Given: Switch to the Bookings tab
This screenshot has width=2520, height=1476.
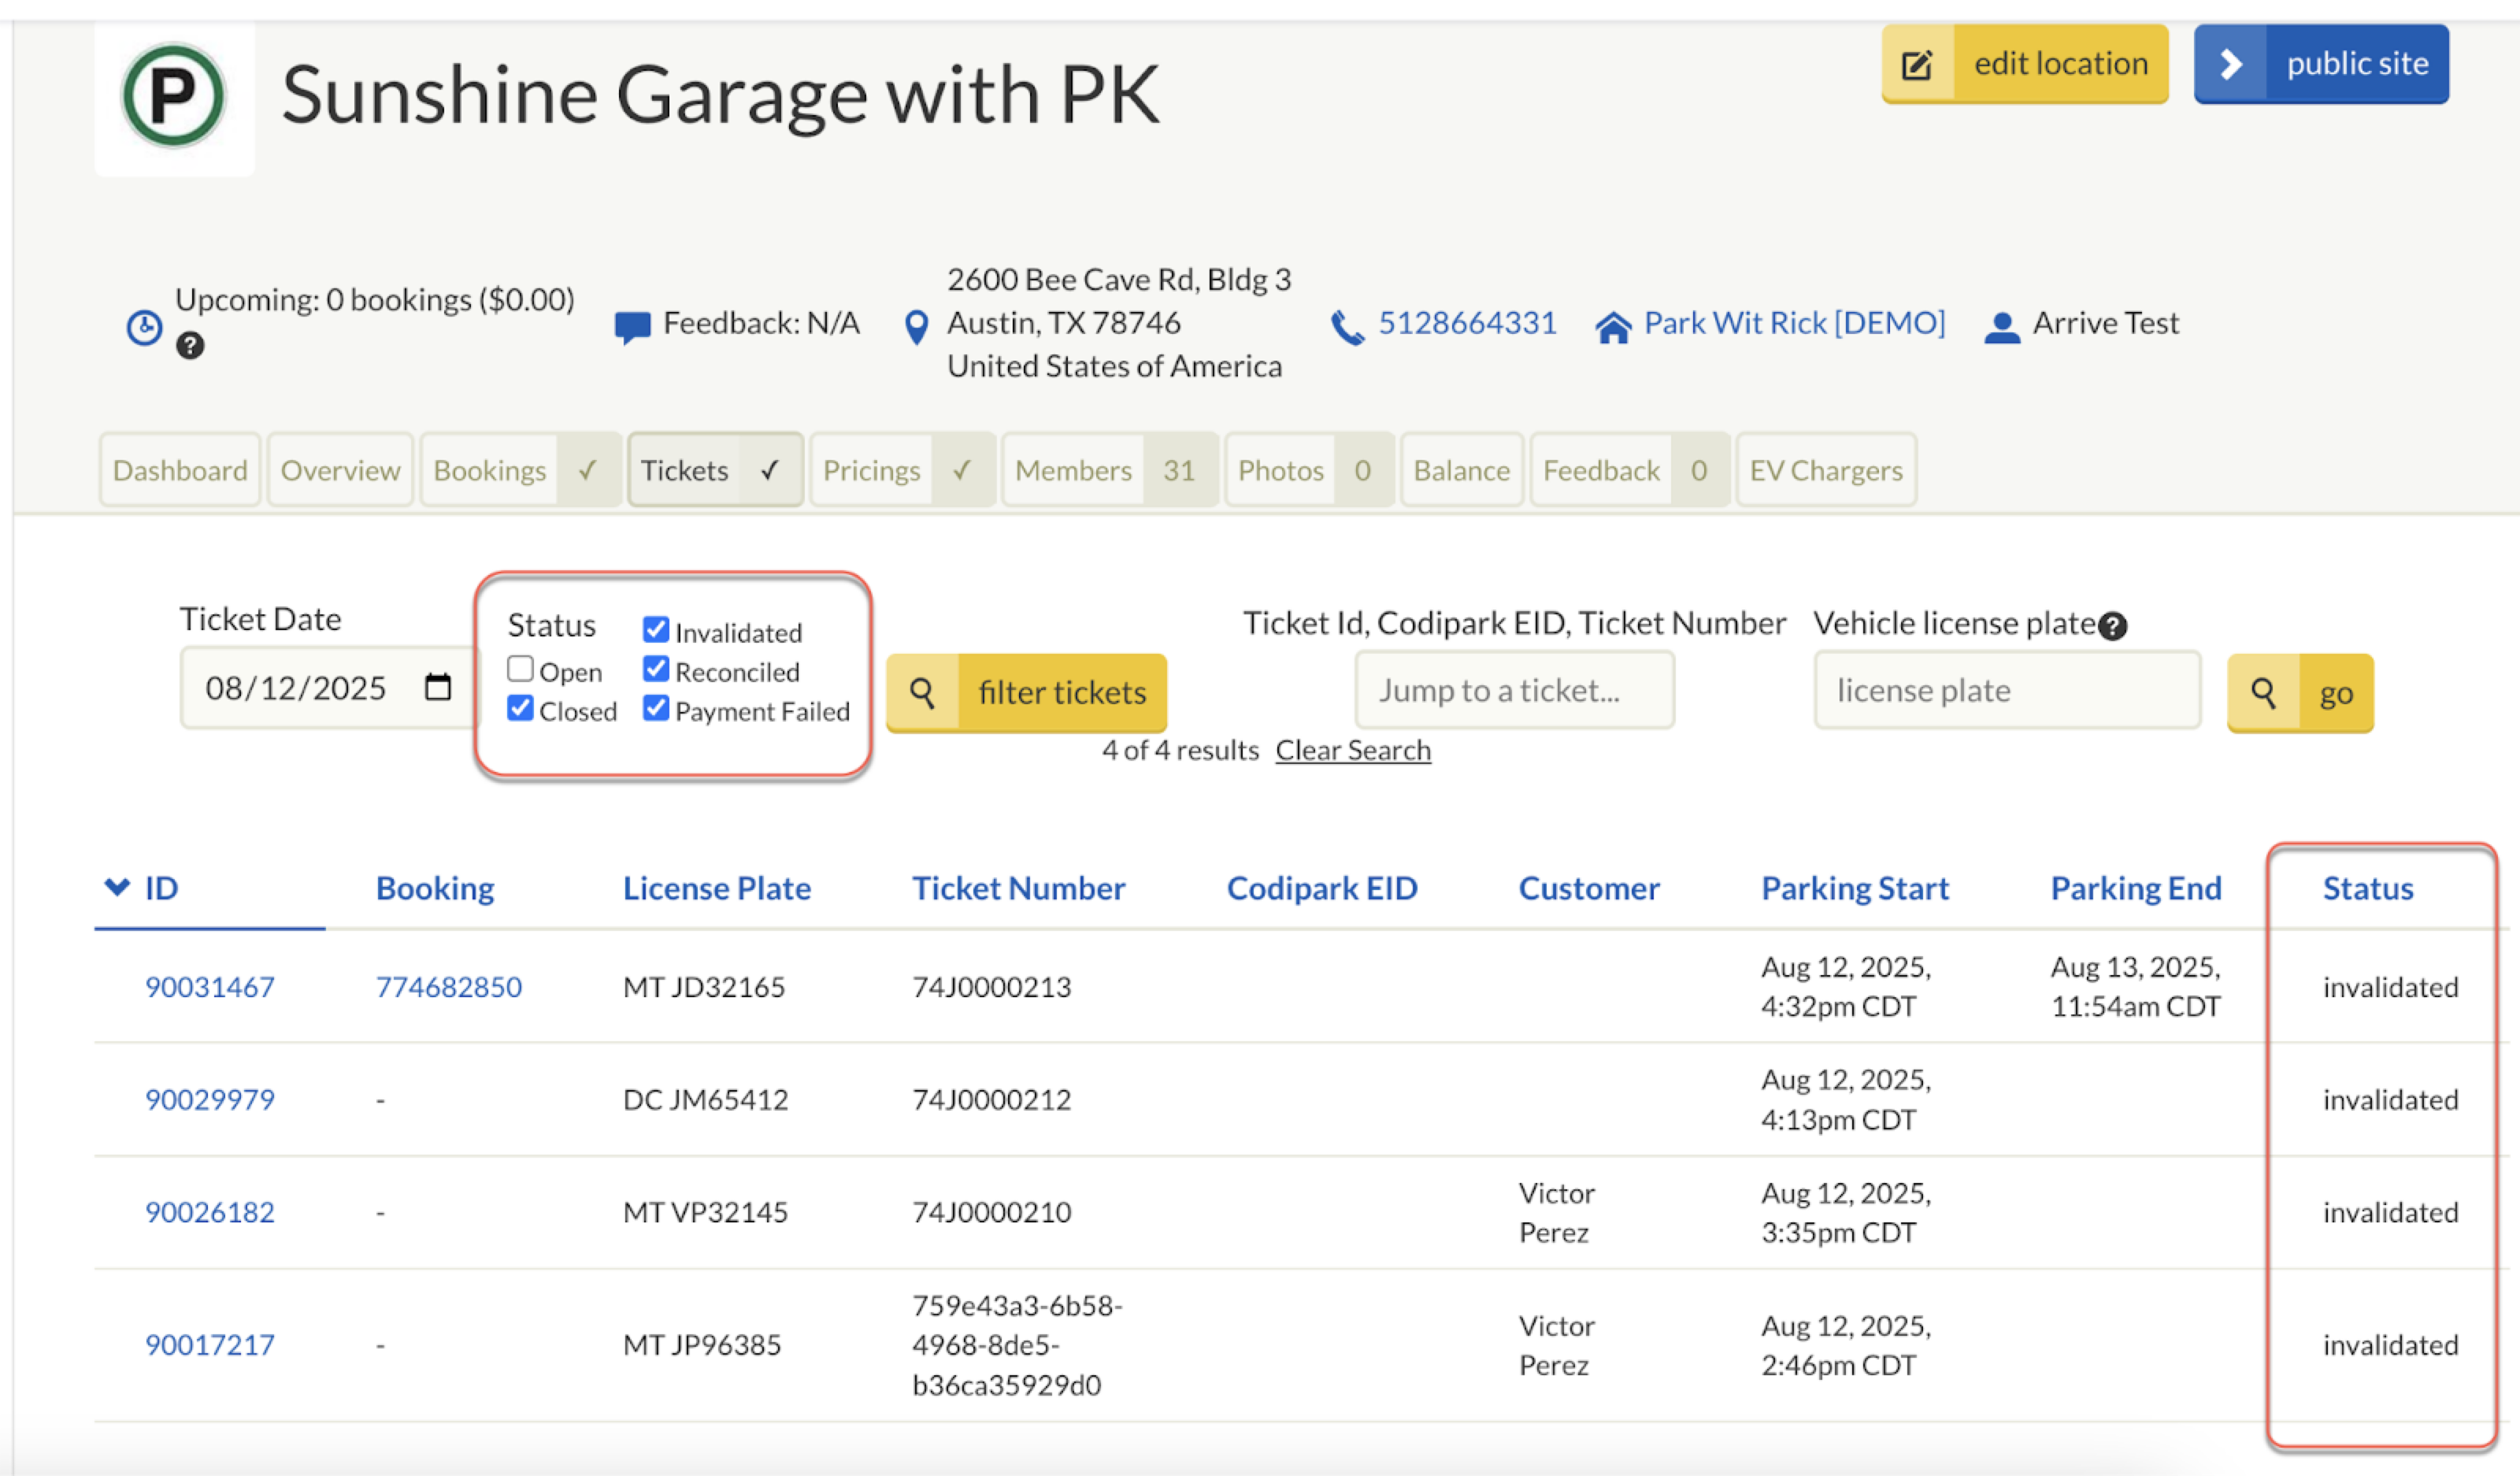Looking at the screenshot, I should (490, 470).
